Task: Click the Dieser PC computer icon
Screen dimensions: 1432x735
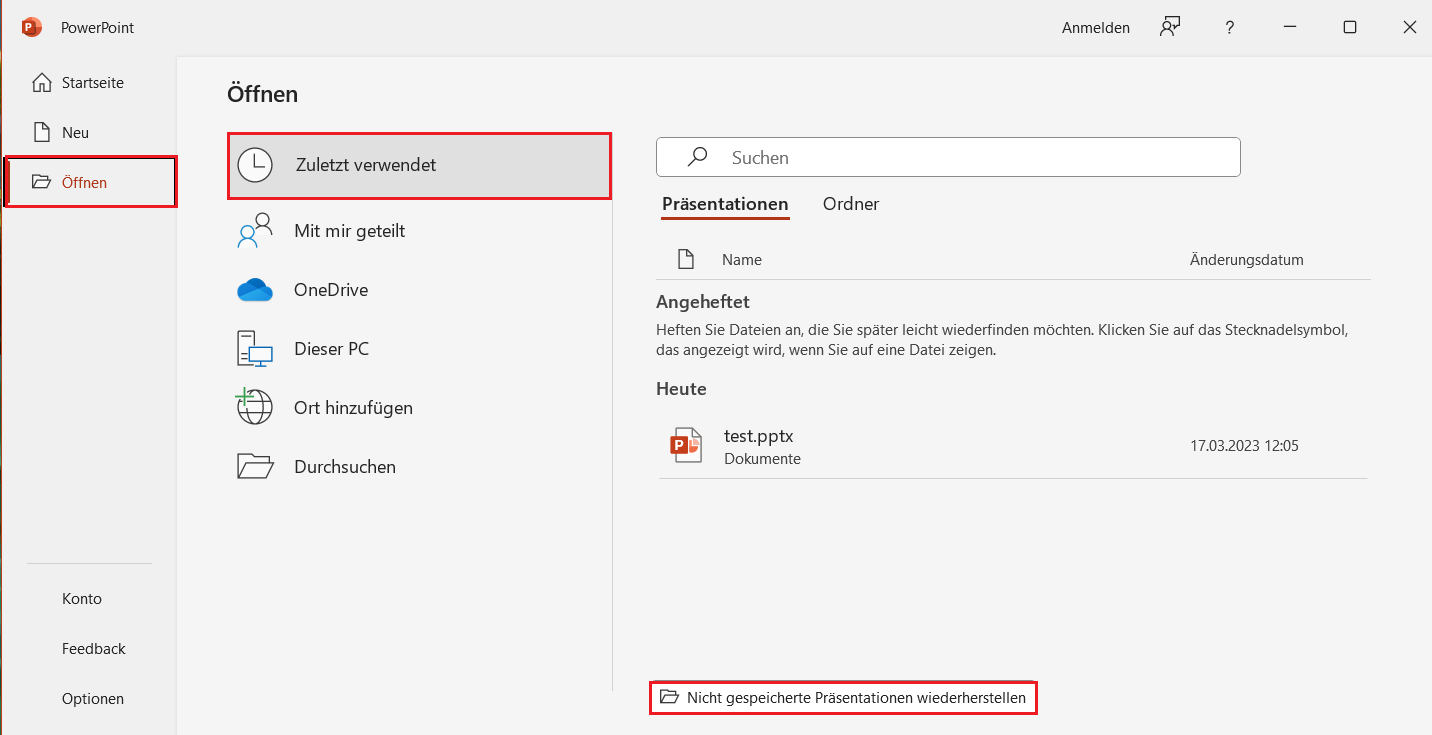Action: point(255,348)
